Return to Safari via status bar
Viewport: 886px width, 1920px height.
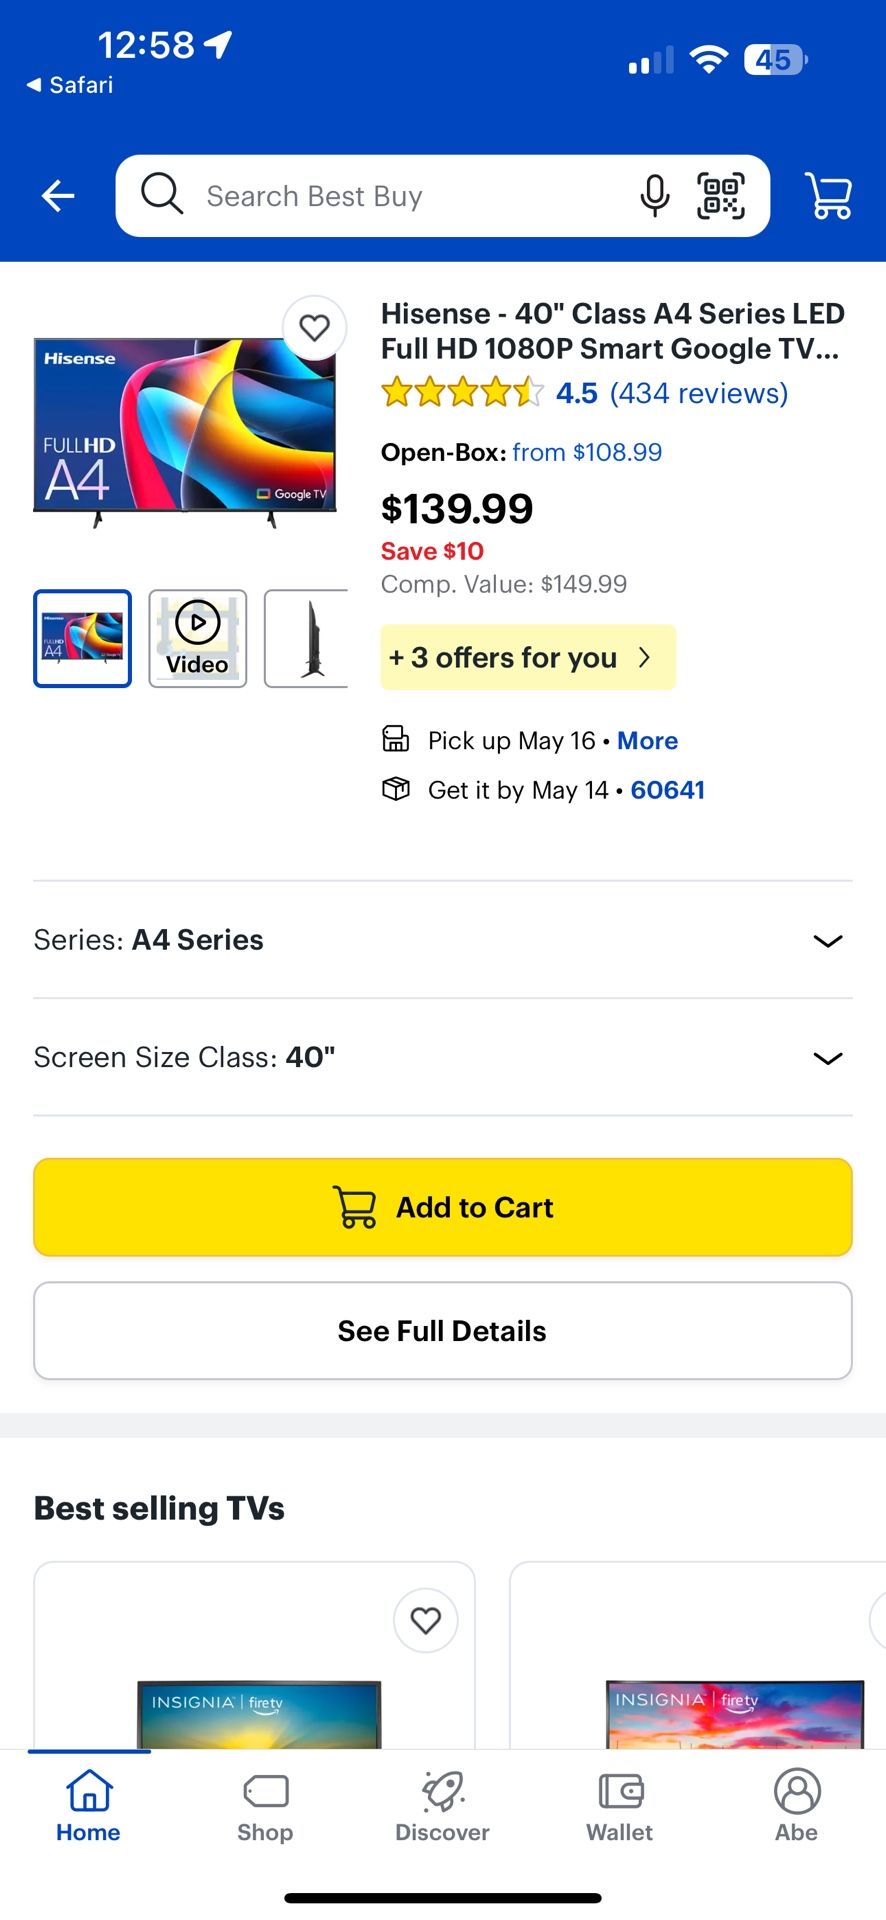coord(70,85)
